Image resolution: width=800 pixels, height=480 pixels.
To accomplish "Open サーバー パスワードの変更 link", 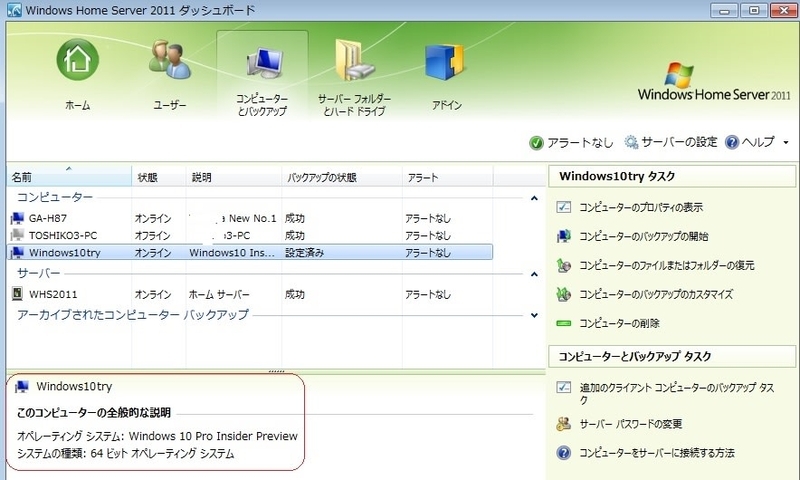I will [x=630, y=424].
